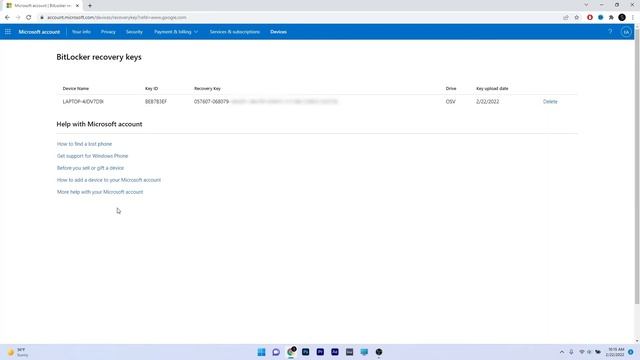Screen dimensions: 640x360
Task: Open the tab search chevron
Action: click(x=586, y=5)
